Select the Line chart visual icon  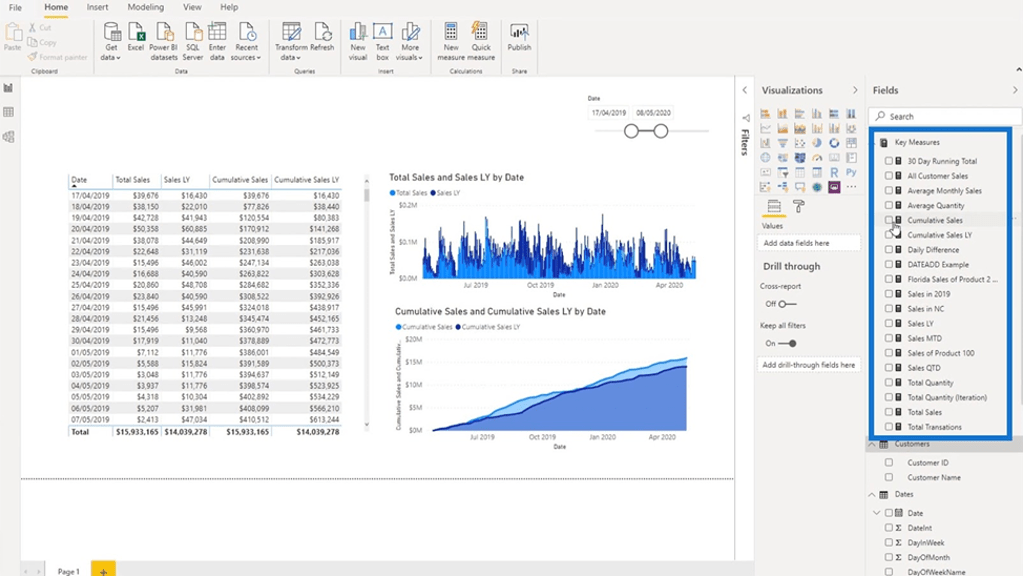pos(765,129)
